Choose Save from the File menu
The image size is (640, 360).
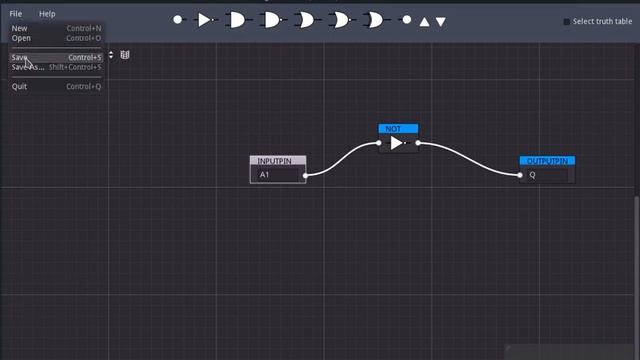(56, 58)
